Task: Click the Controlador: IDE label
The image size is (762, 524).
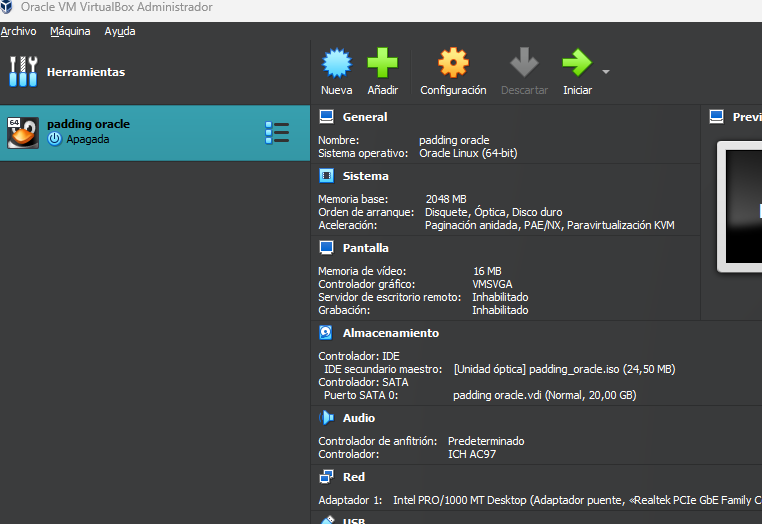Action: (359, 356)
